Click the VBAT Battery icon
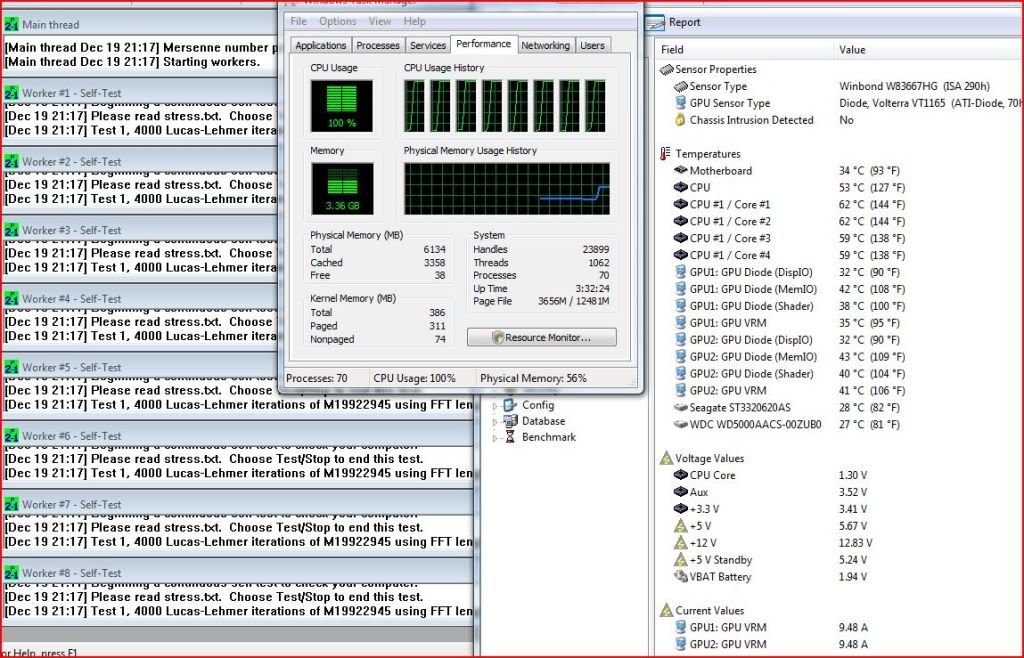This screenshot has height=658, width=1024. (680, 577)
